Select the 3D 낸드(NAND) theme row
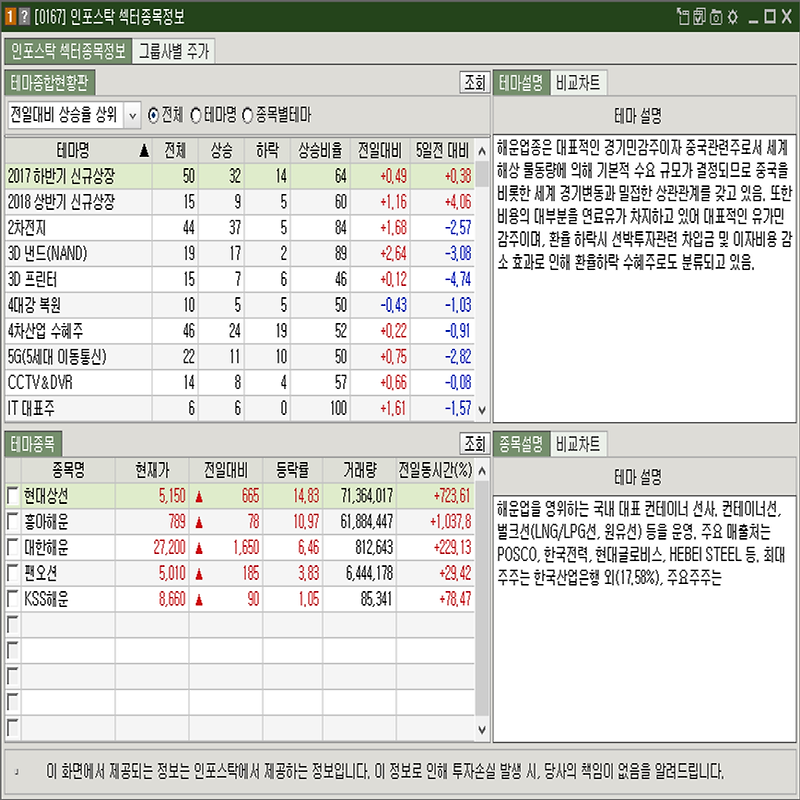 [240, 254]
